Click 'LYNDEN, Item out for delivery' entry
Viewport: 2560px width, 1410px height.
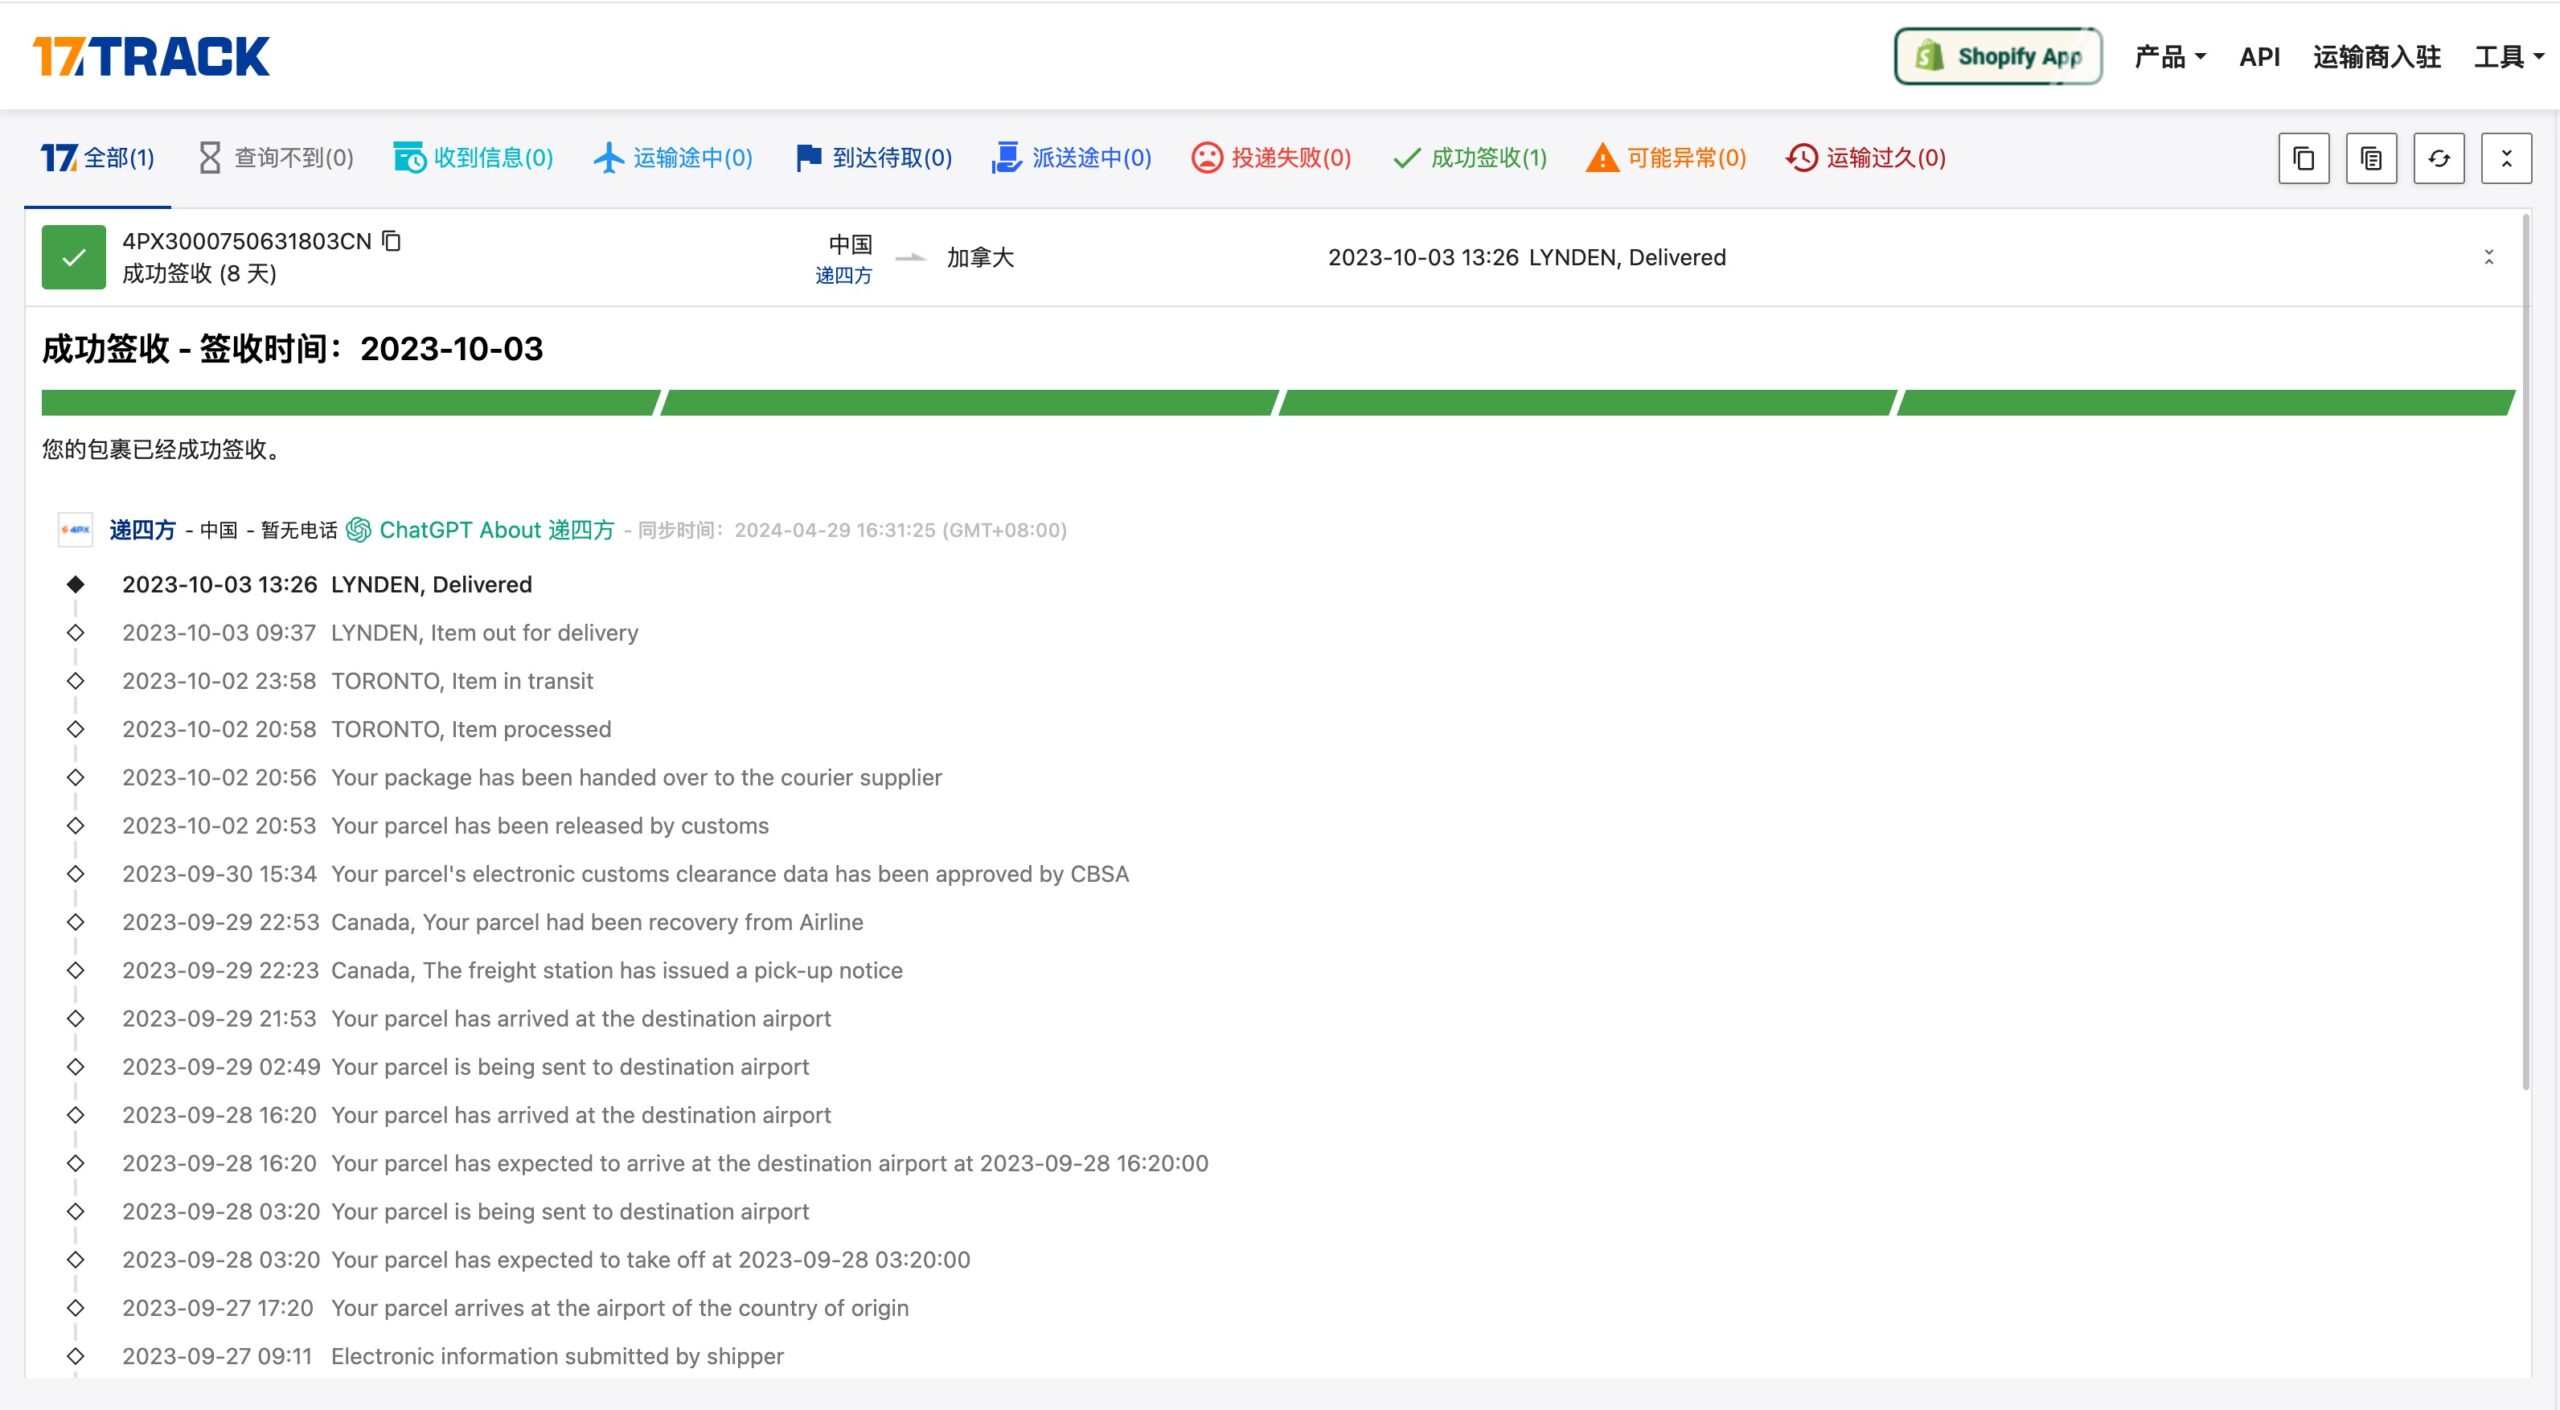485,633
